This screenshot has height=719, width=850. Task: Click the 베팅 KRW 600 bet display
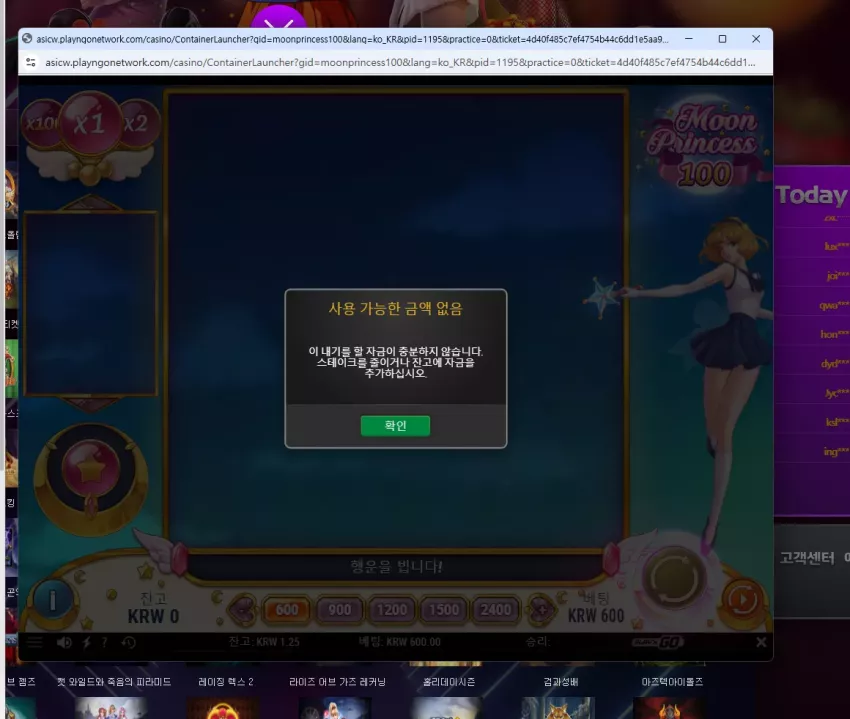(x=596, y=608)
